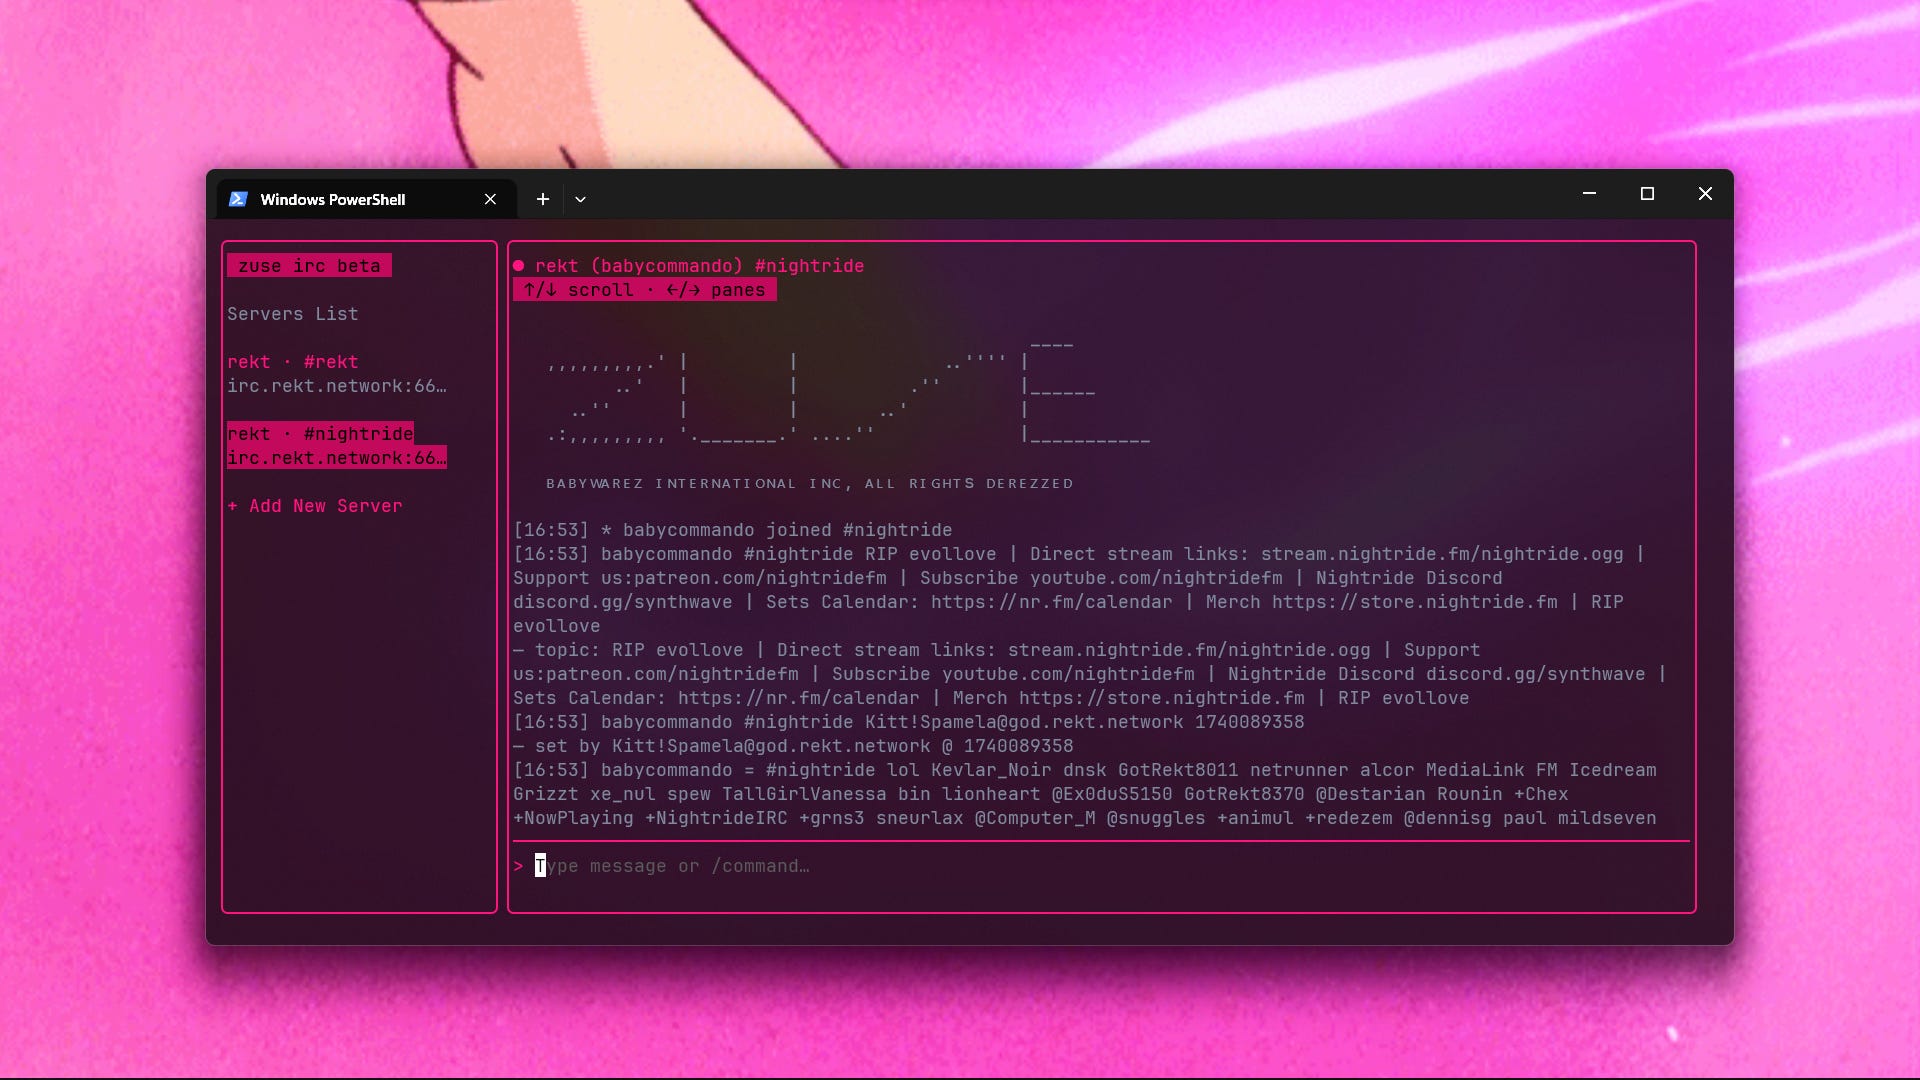Click the red connection status dot
This screenshot has height=1080, width=1920.
point(519,266)
